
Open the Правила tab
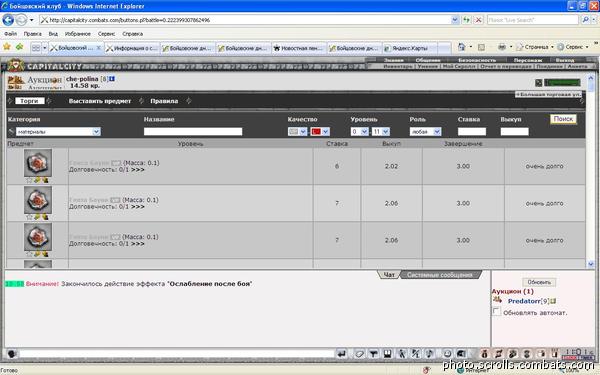tap(164, 101)
